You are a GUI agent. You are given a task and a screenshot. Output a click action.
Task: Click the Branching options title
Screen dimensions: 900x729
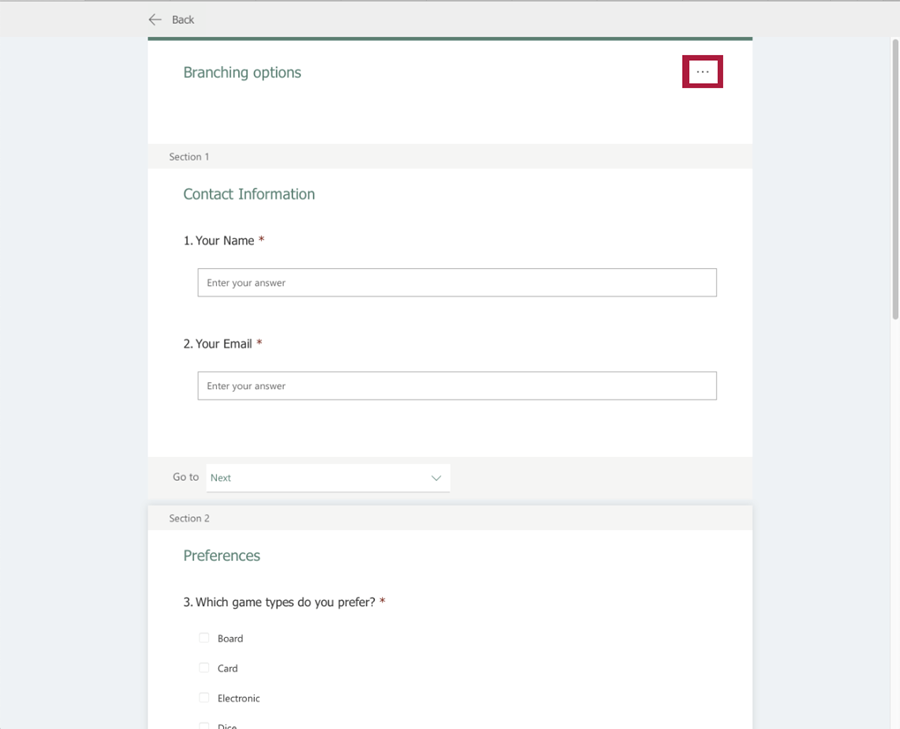pos(242,72)
